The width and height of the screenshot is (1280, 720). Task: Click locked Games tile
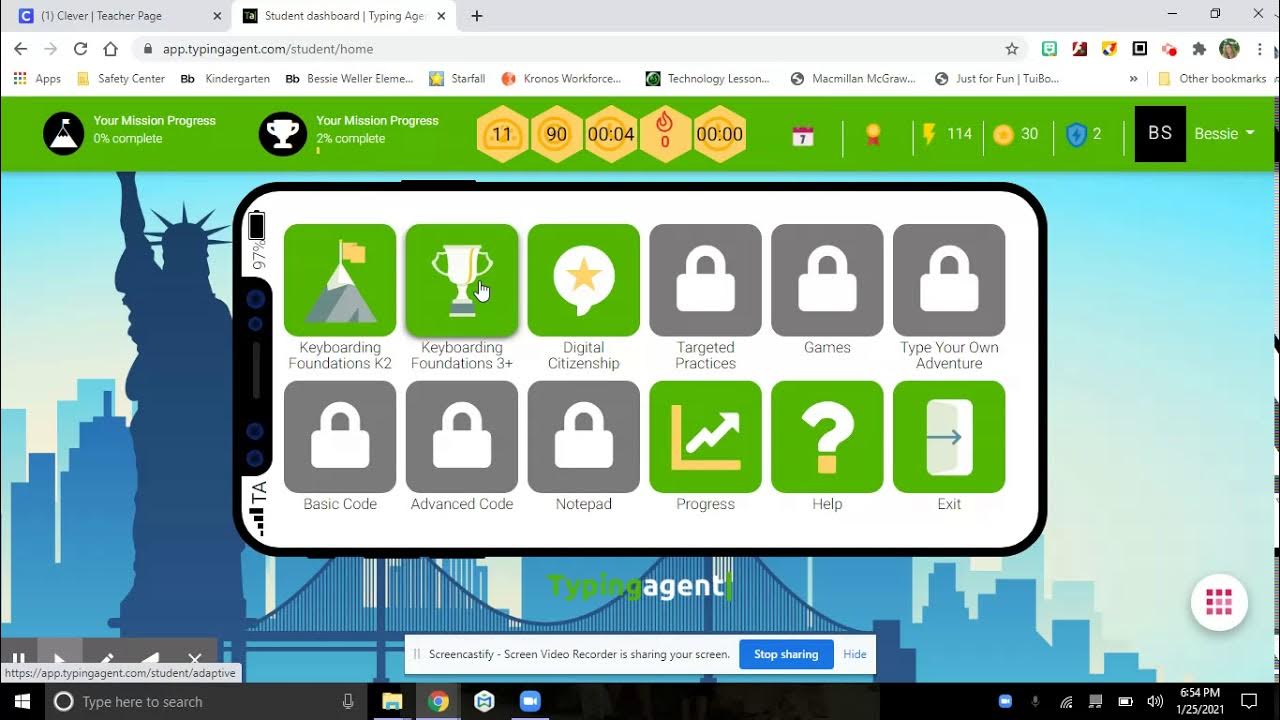(827, 280)
